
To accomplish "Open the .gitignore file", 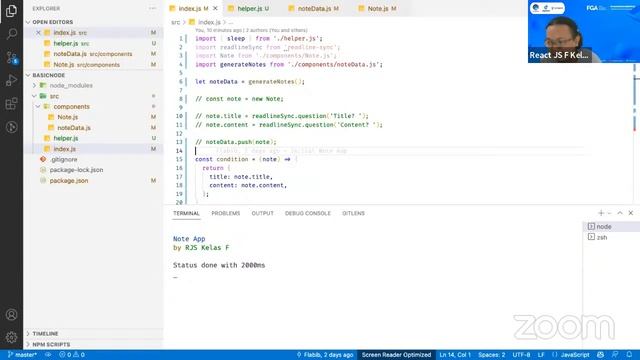I will (64, 160).
